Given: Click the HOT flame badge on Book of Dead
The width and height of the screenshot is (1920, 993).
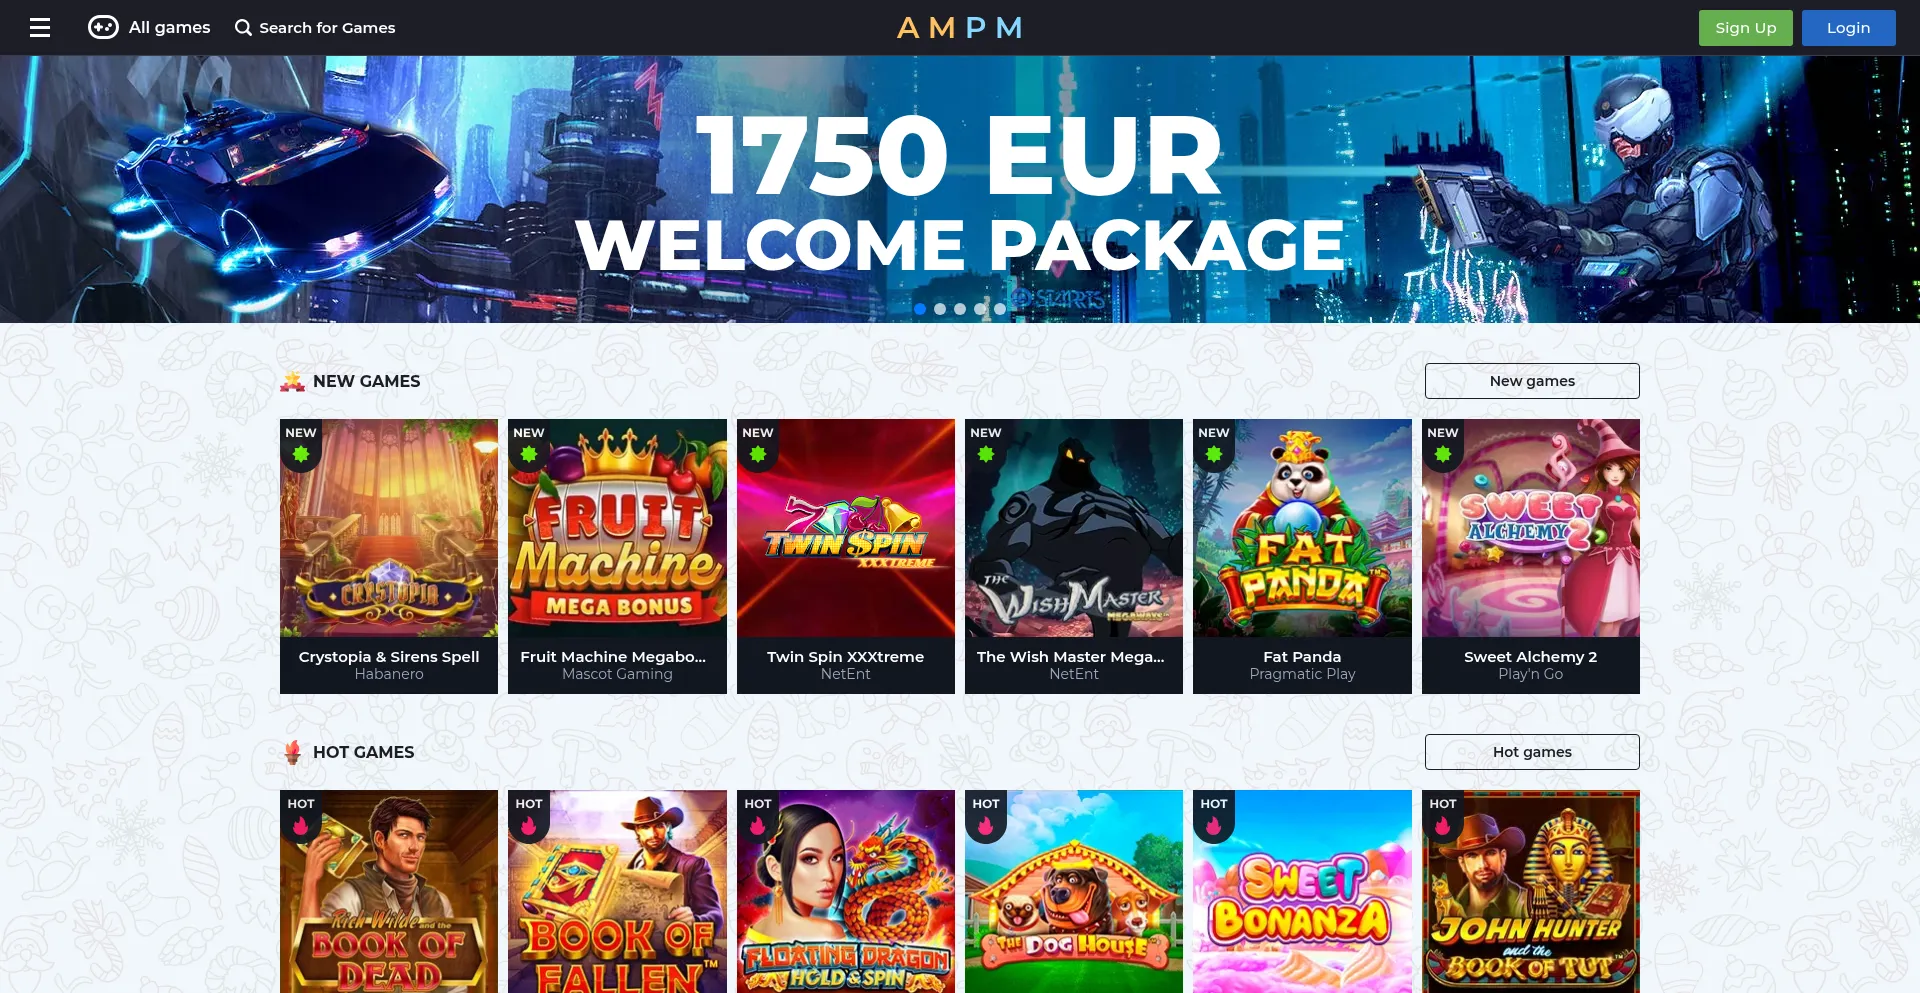Looking at the screenshot, I should [x=301, y=816].
